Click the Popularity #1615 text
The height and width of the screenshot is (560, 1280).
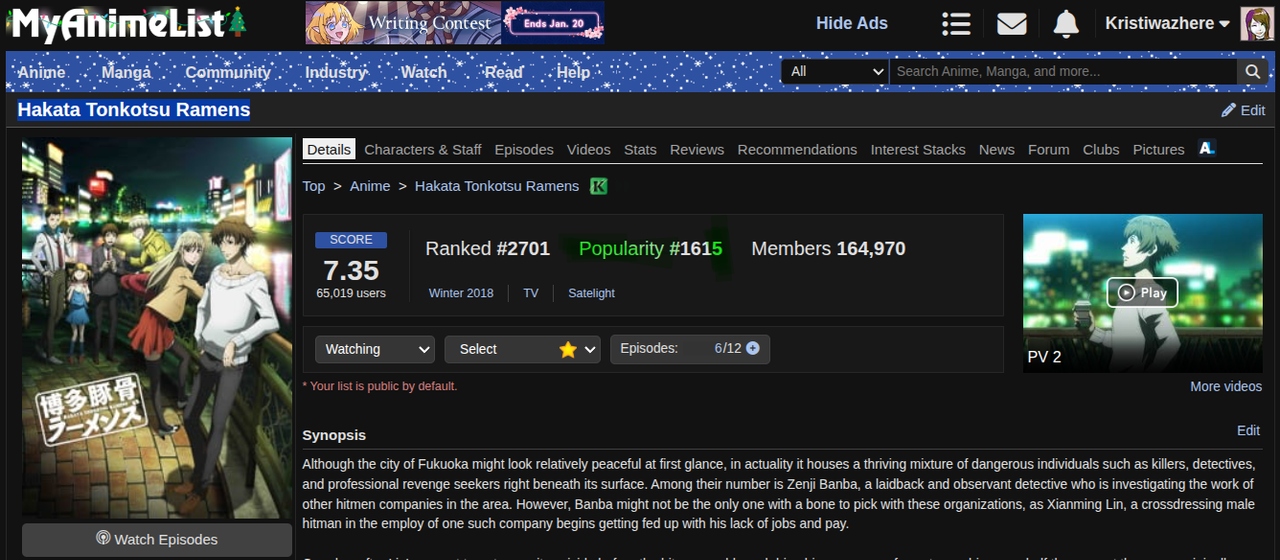pyautogui.click(x=651, y=249)
